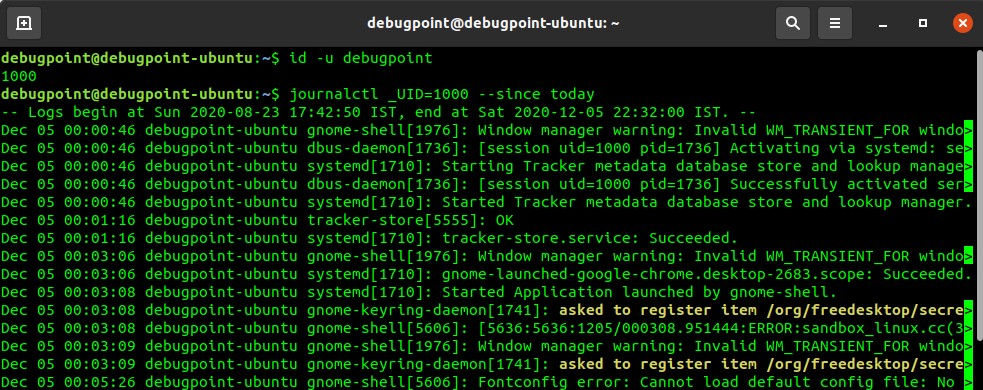Click the 'Logs begin at' header line
The width and height of the screenshot is (983, 390).
coord(378,113)
